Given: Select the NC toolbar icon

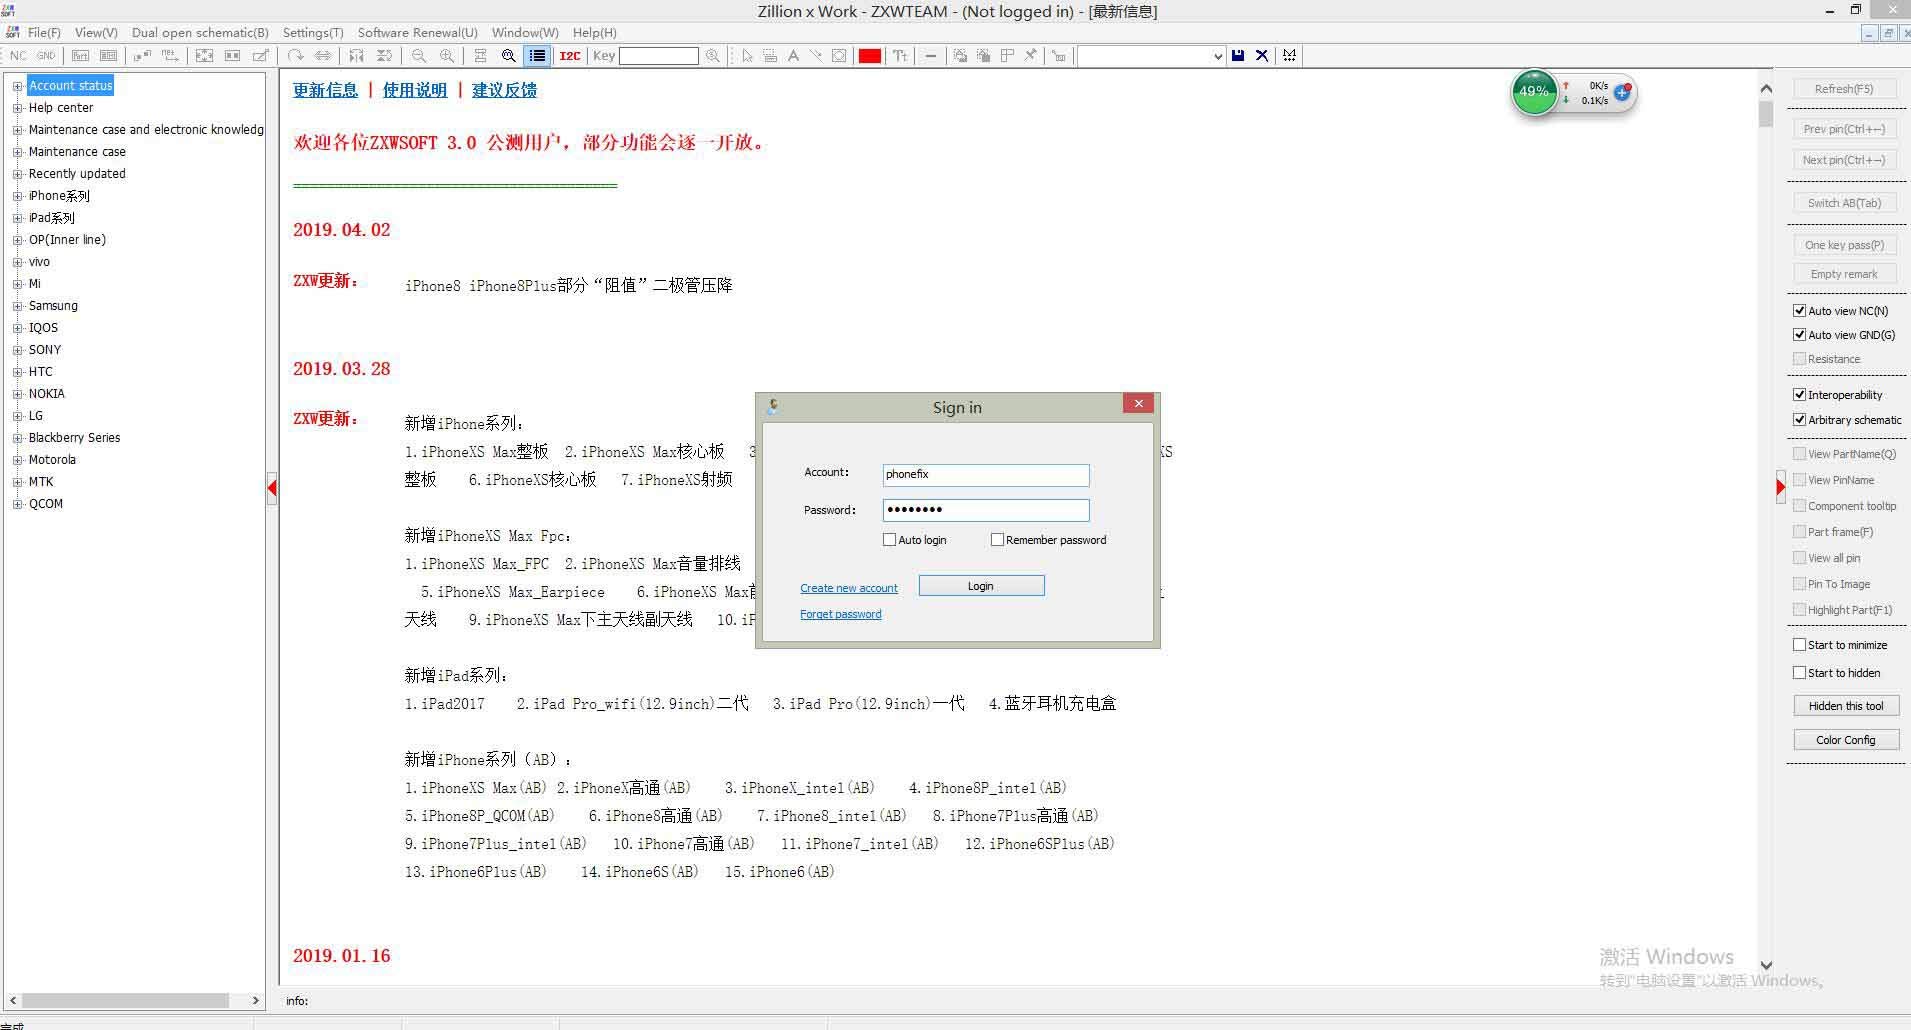Looking at the screenshot, I should pyautogui.click(x=18, y=56).
